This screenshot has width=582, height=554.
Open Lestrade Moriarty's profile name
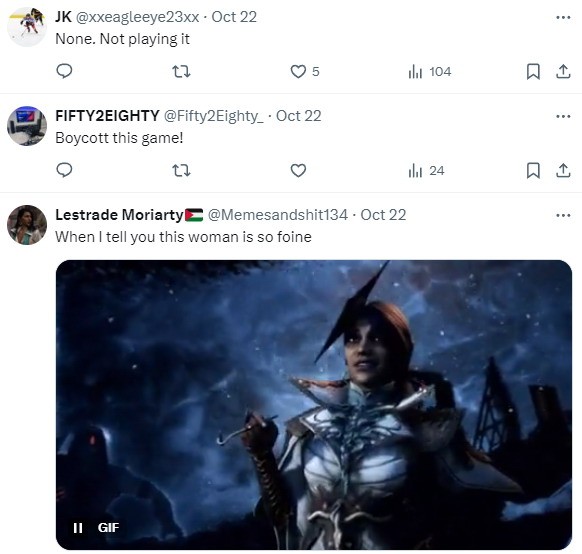(119, 215)
